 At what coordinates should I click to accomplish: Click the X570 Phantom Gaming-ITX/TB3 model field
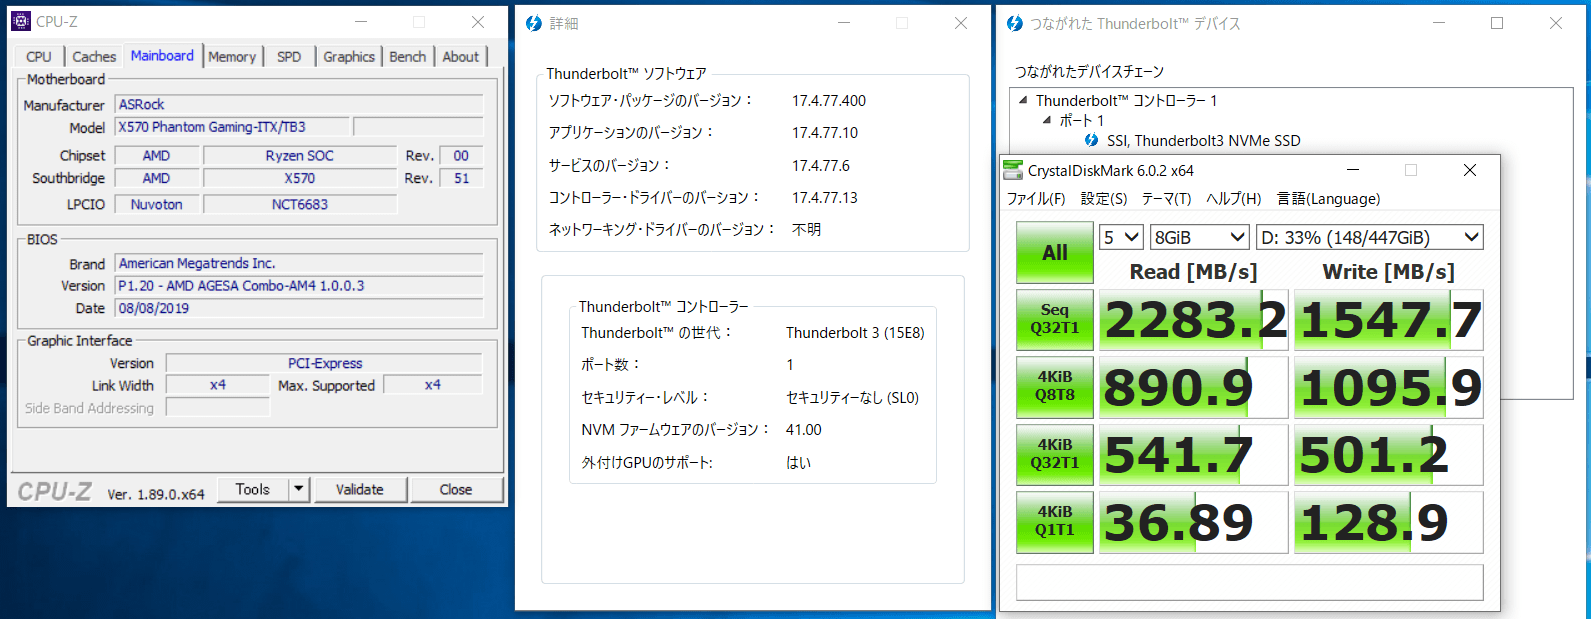point(232,127)
